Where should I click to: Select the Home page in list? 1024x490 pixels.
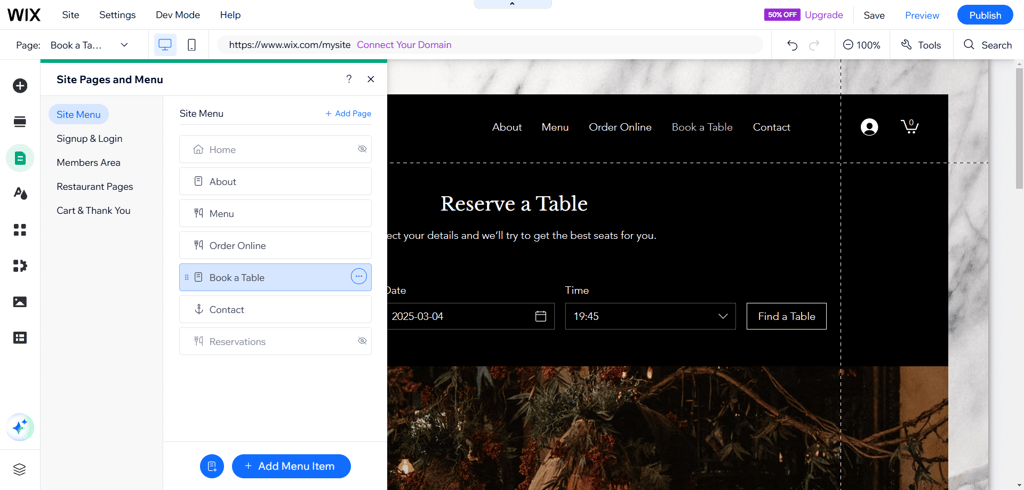click(275, 149)
